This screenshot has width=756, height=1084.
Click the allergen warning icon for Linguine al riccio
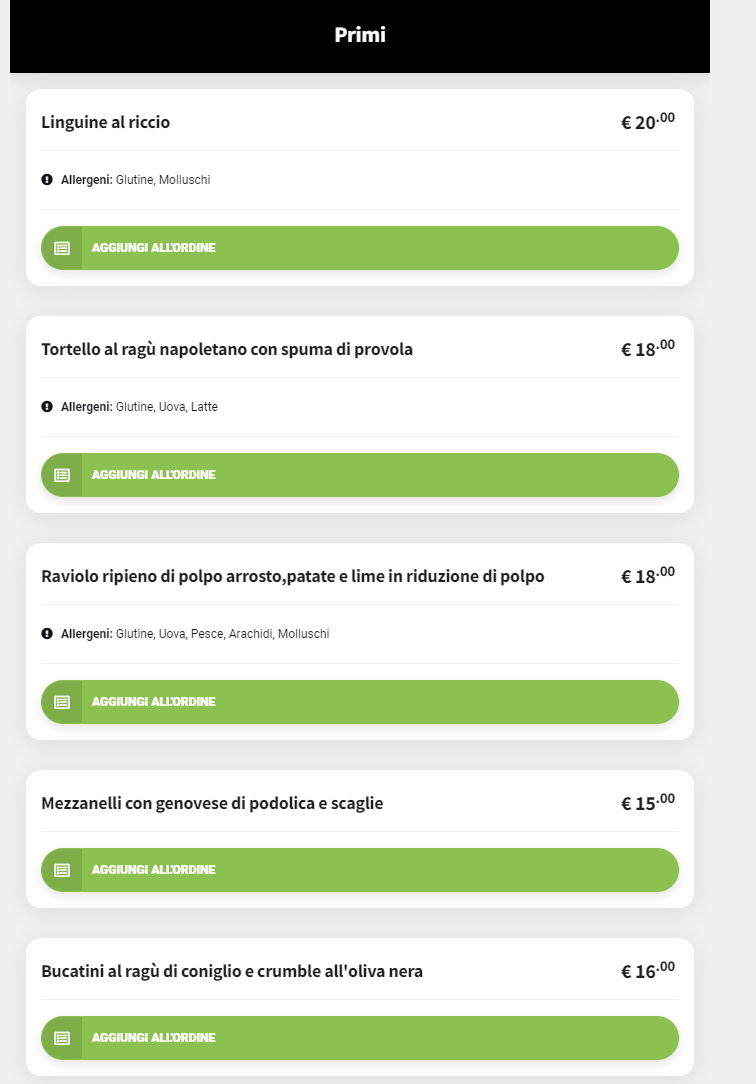tap(47, 180)
